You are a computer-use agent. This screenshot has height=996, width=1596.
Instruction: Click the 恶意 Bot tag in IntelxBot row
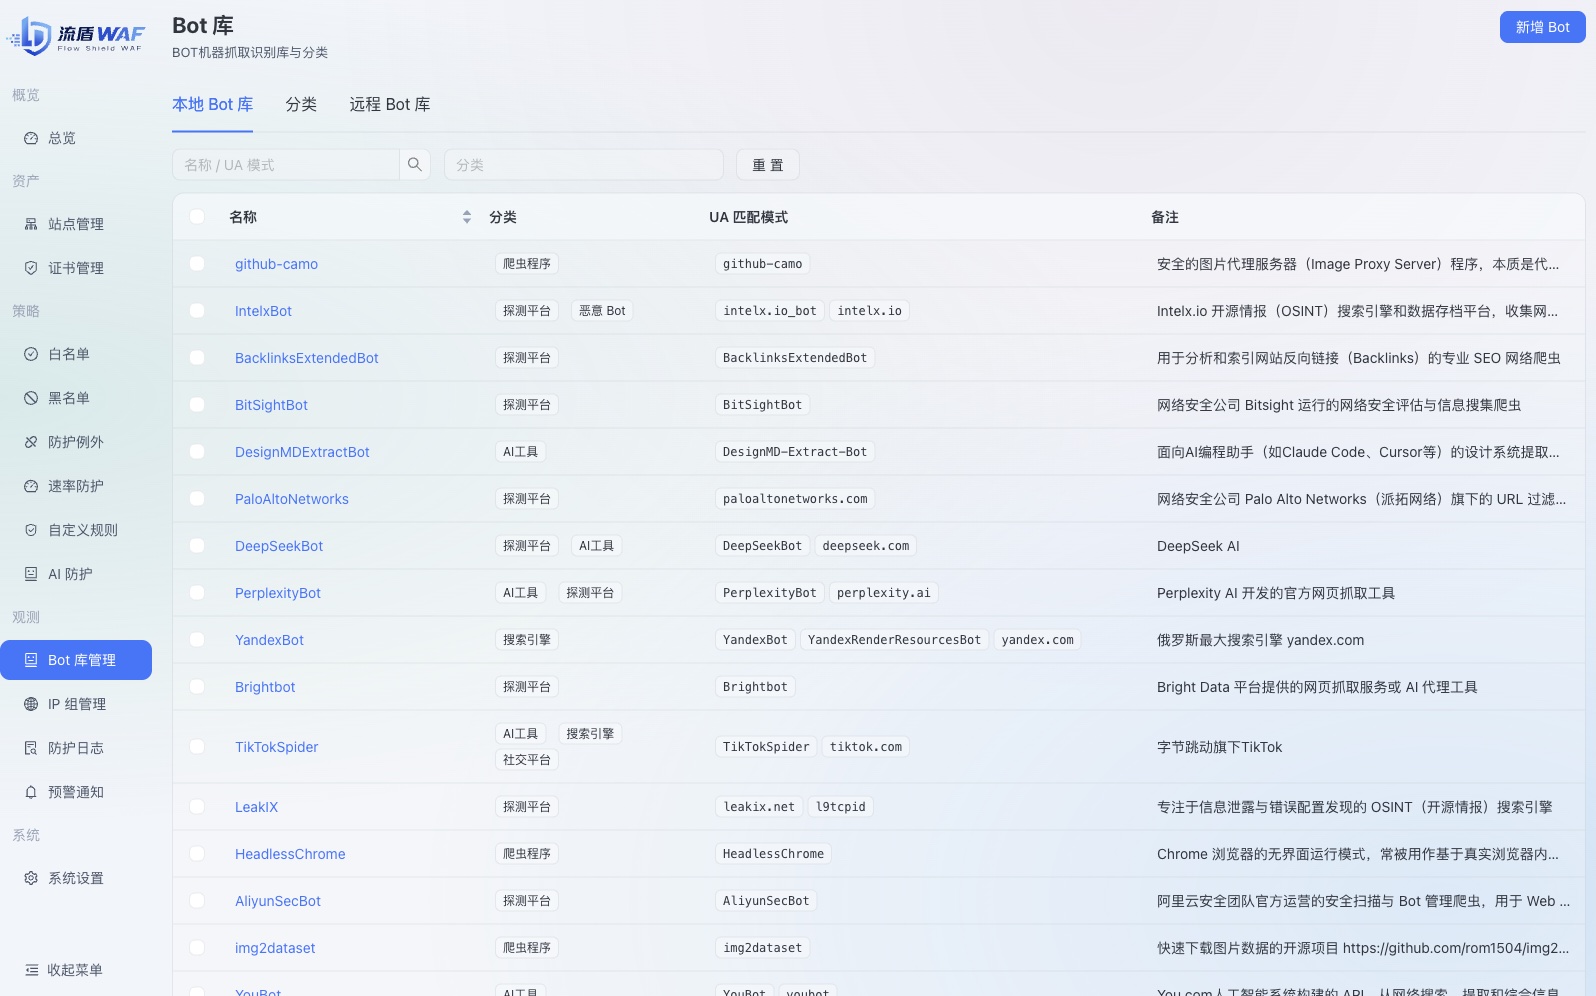click(x=602, y=311)
